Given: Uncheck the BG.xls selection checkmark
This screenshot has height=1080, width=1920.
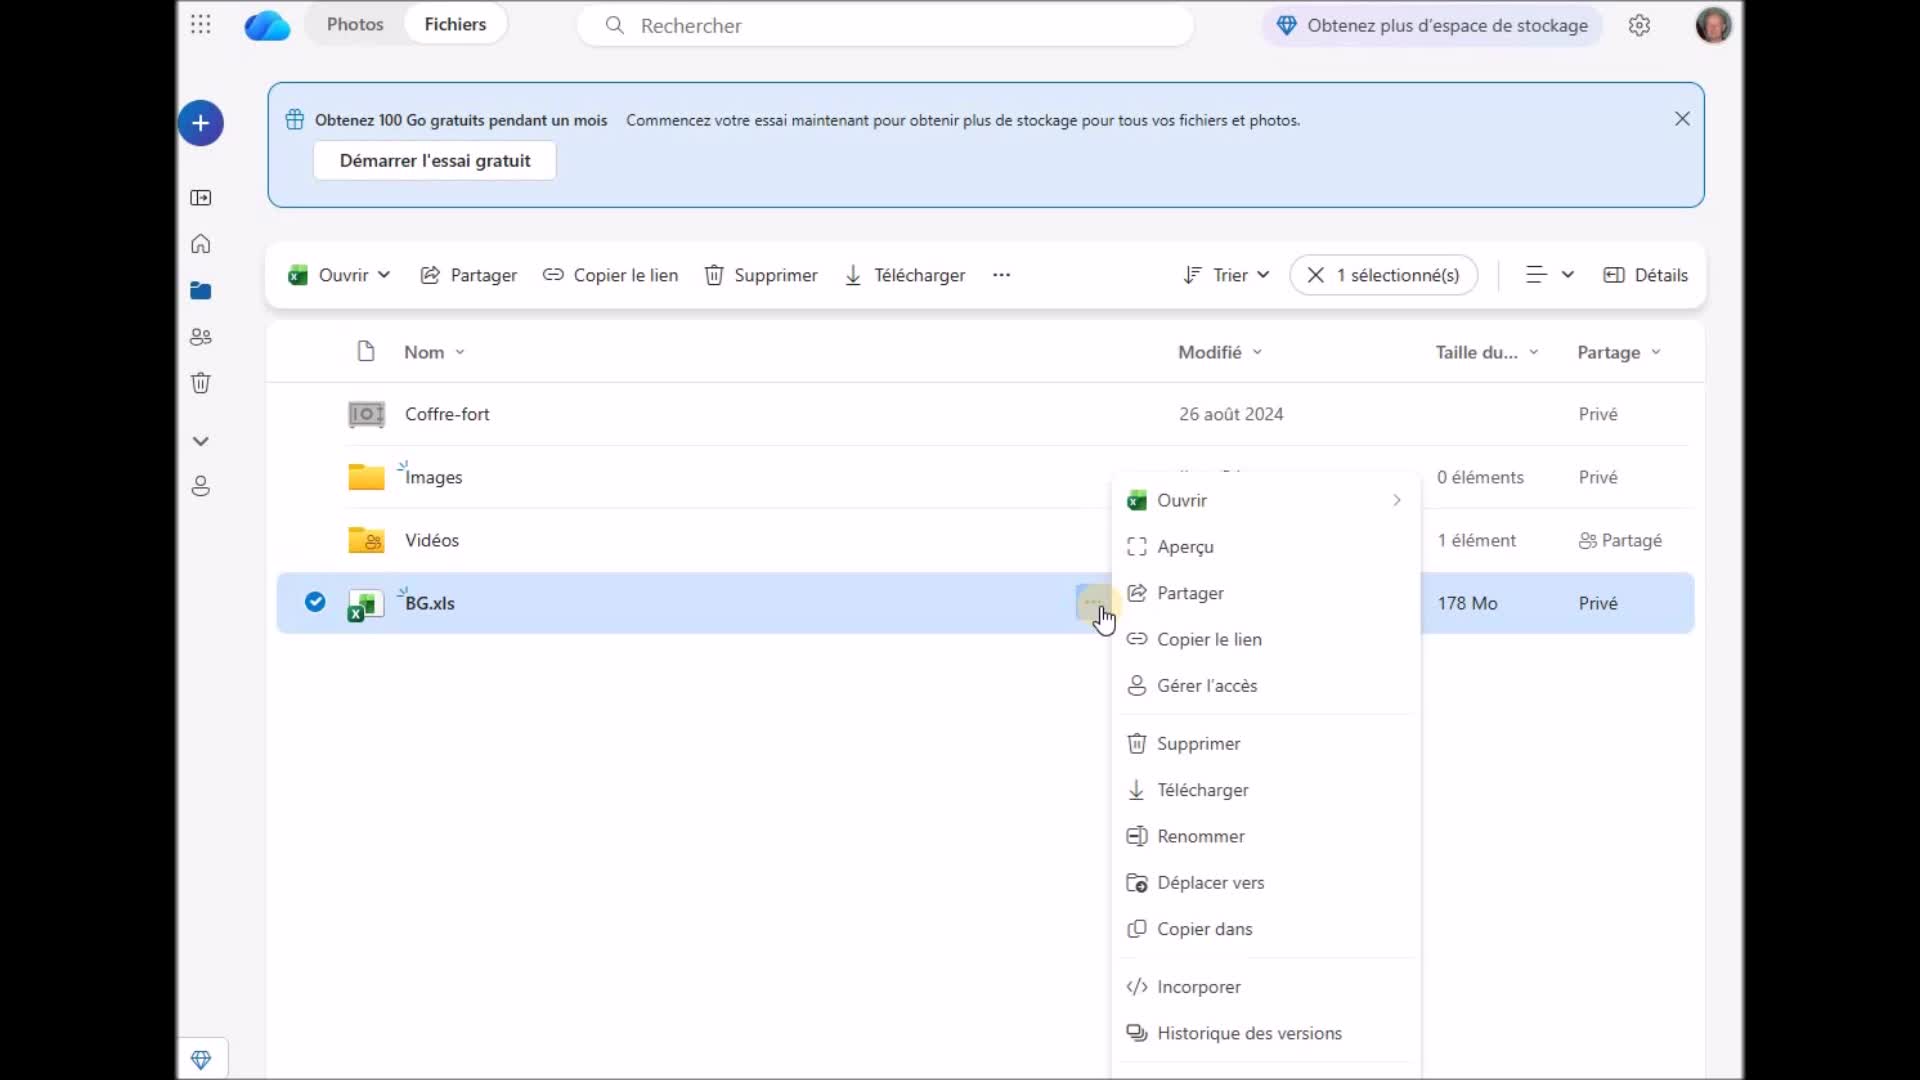Looking at the screenshot, I should coord(315,602).
